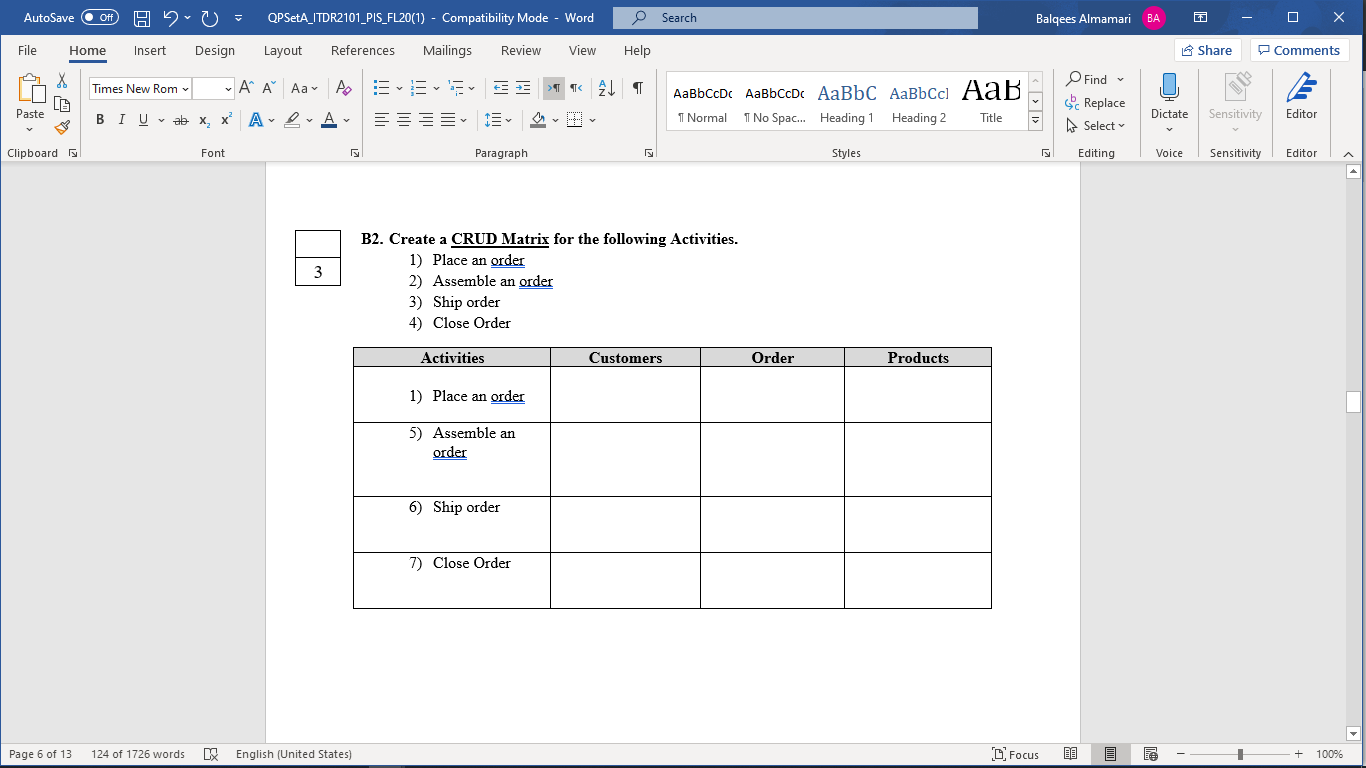Click the Comments button
1366x768 pixels.
click(x=1298, y=50)
